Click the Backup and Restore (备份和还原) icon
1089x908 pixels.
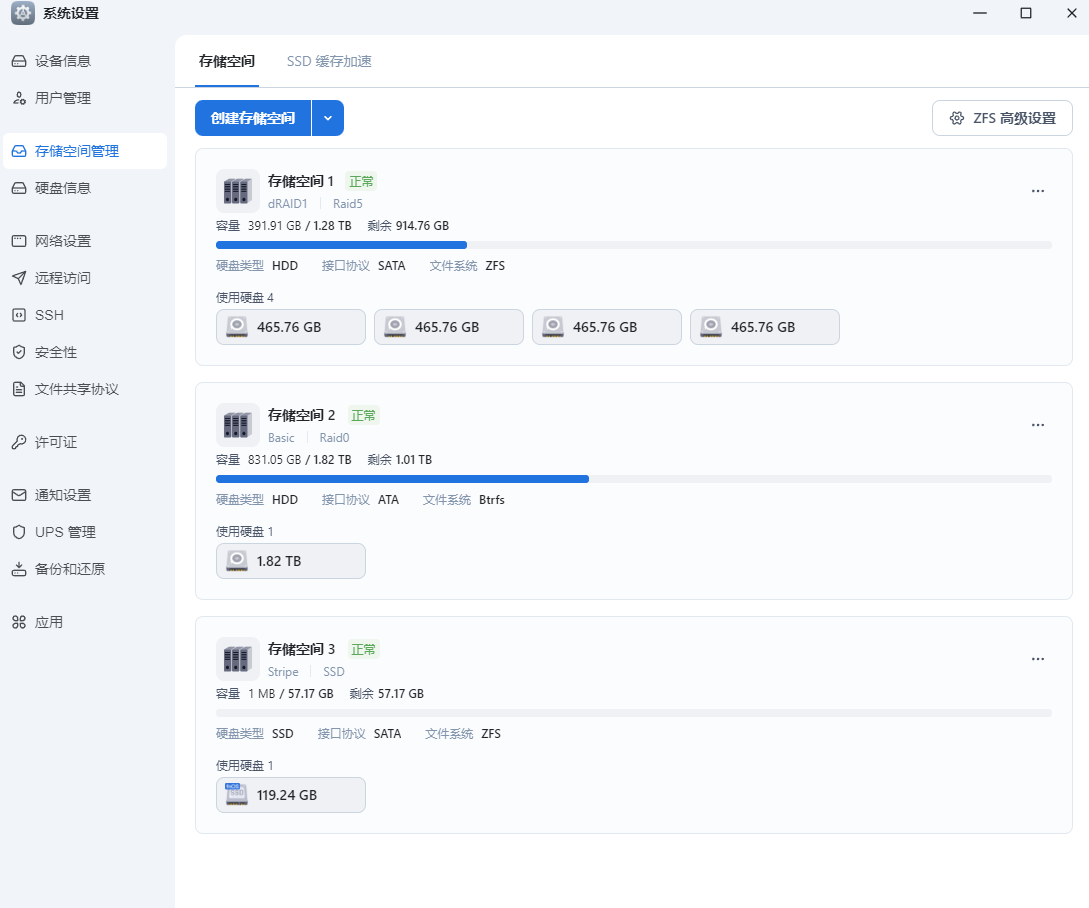click(19, 569)
